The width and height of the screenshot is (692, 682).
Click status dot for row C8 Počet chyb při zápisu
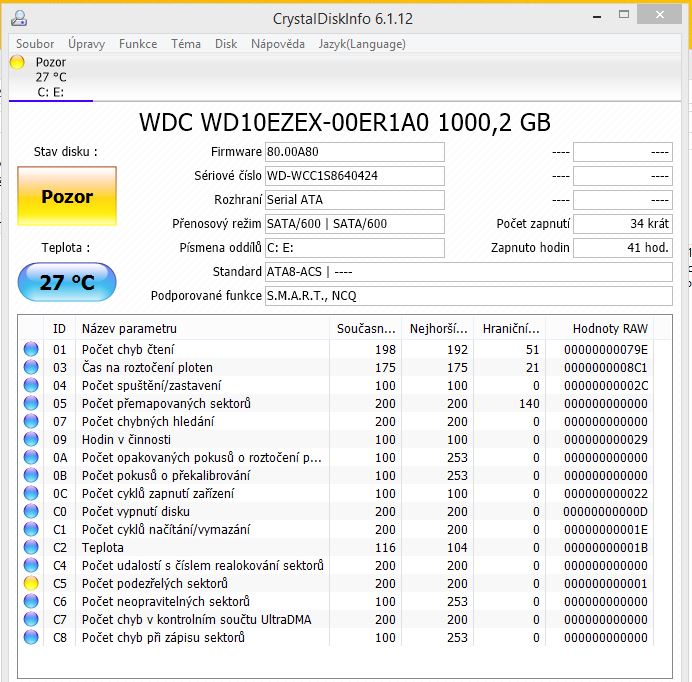31,637
